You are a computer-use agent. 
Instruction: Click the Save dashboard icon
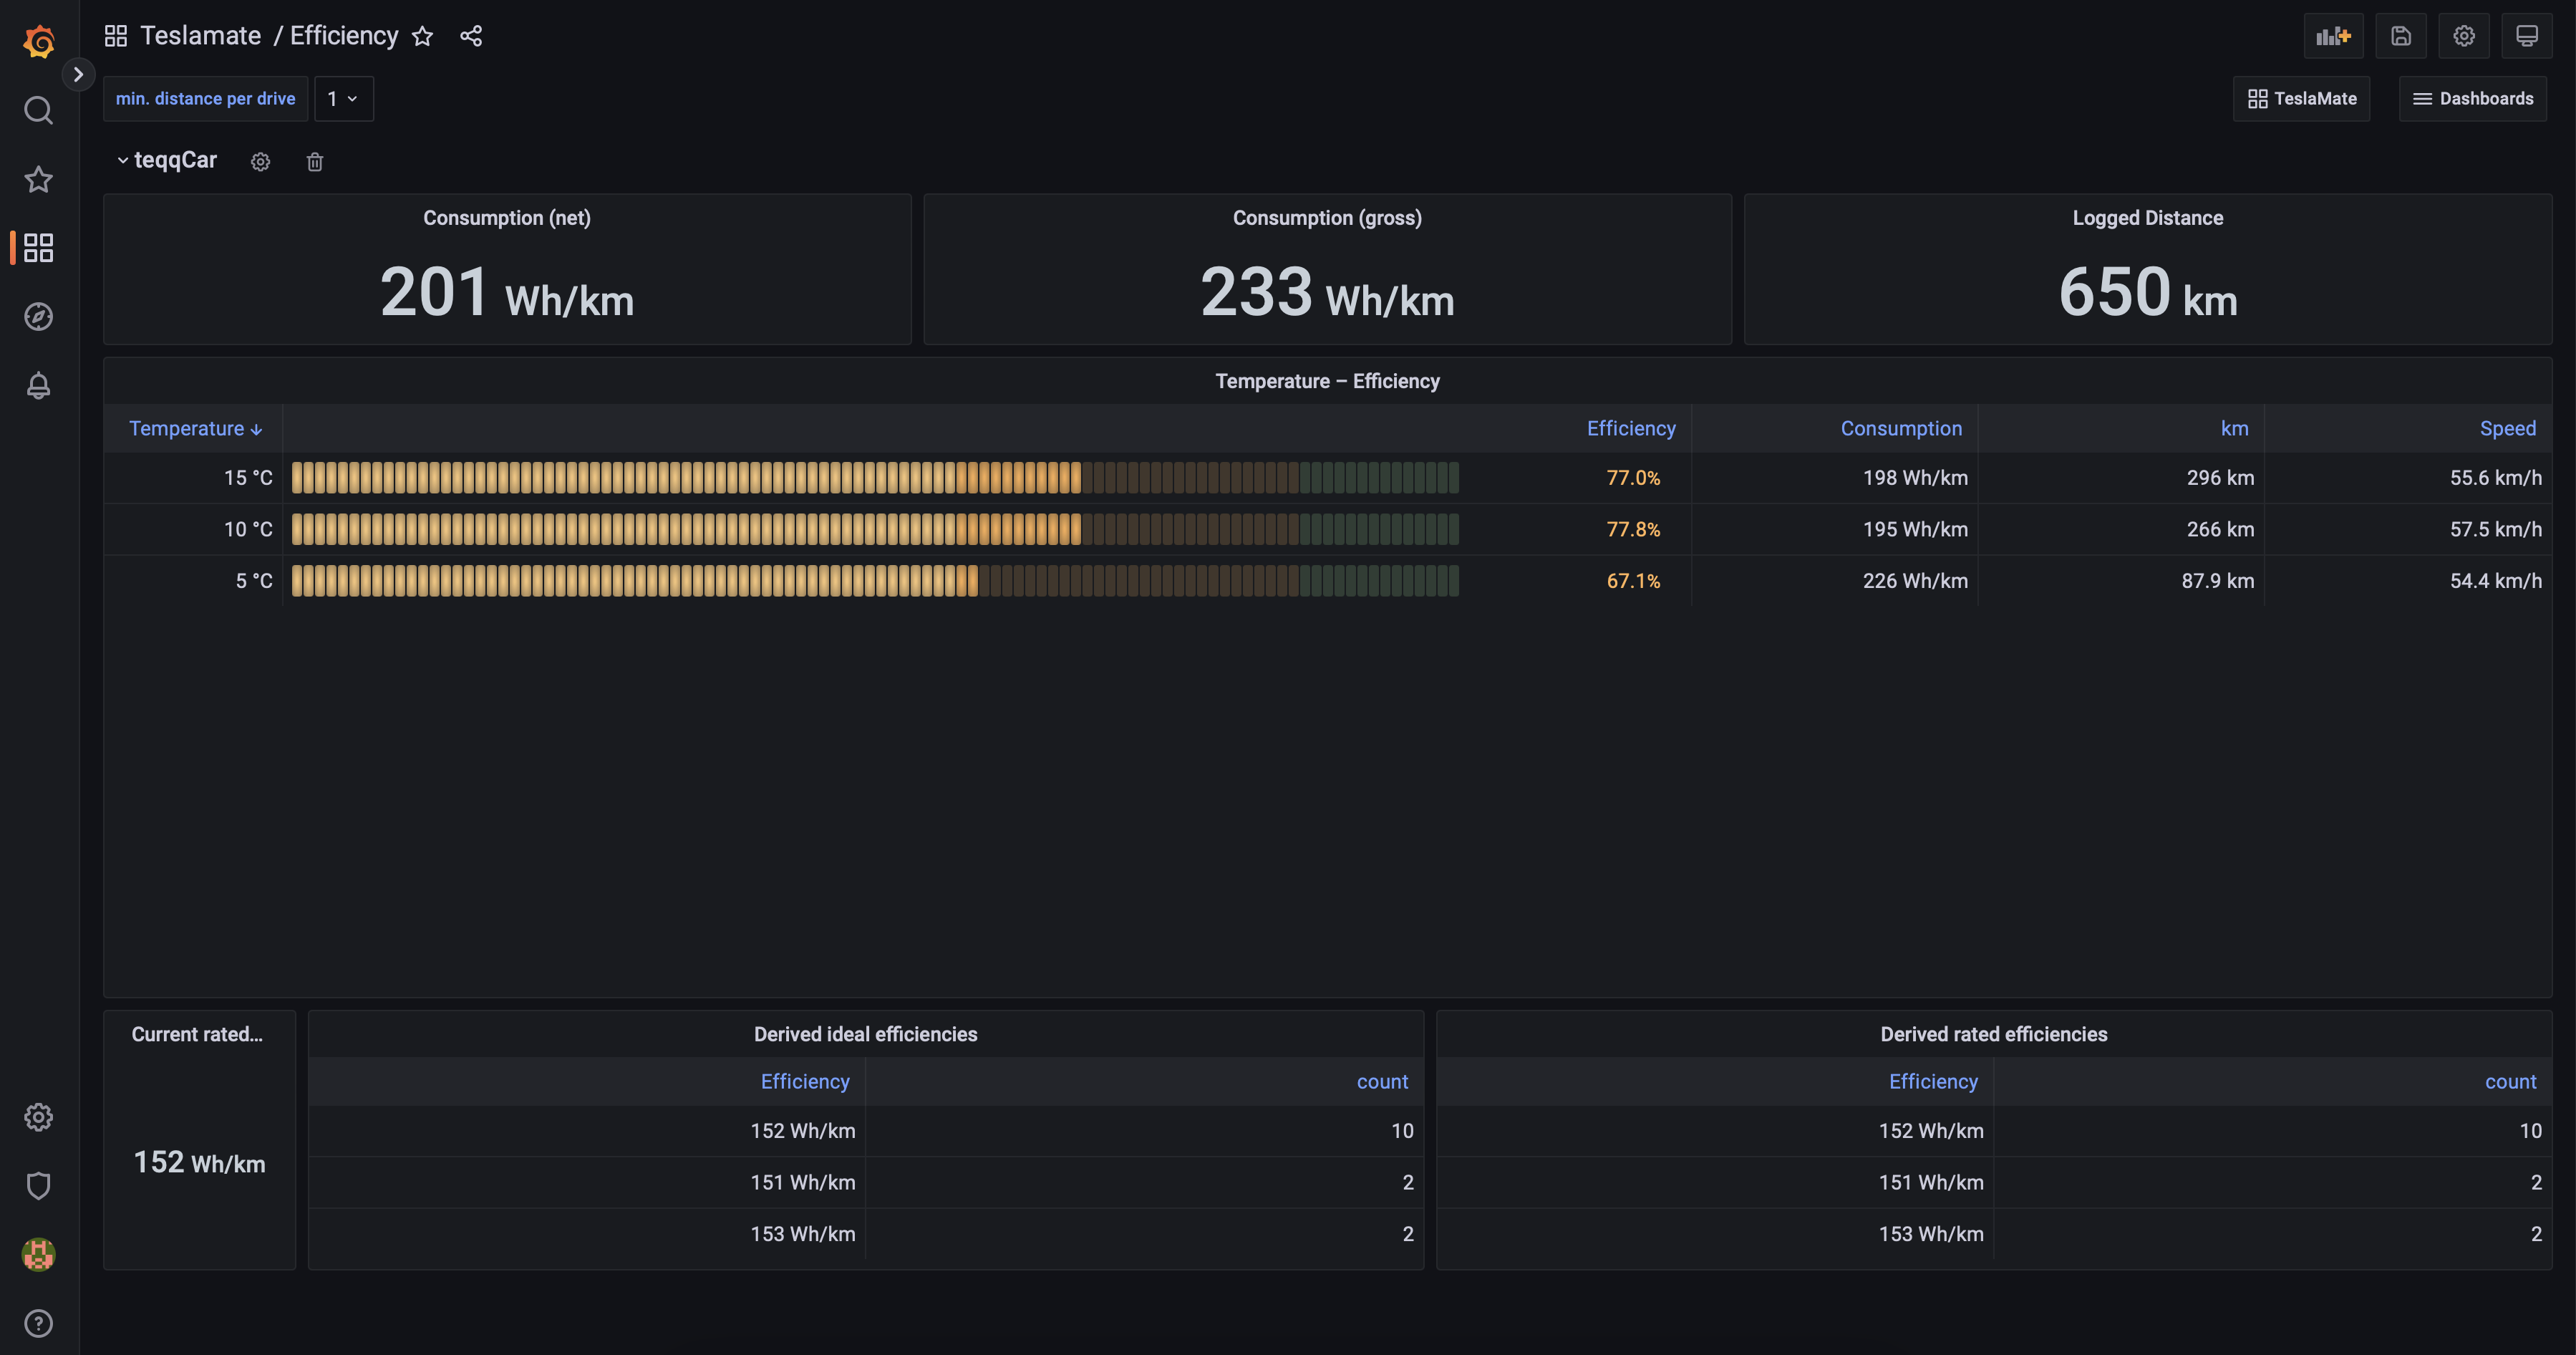[2400, 37]
